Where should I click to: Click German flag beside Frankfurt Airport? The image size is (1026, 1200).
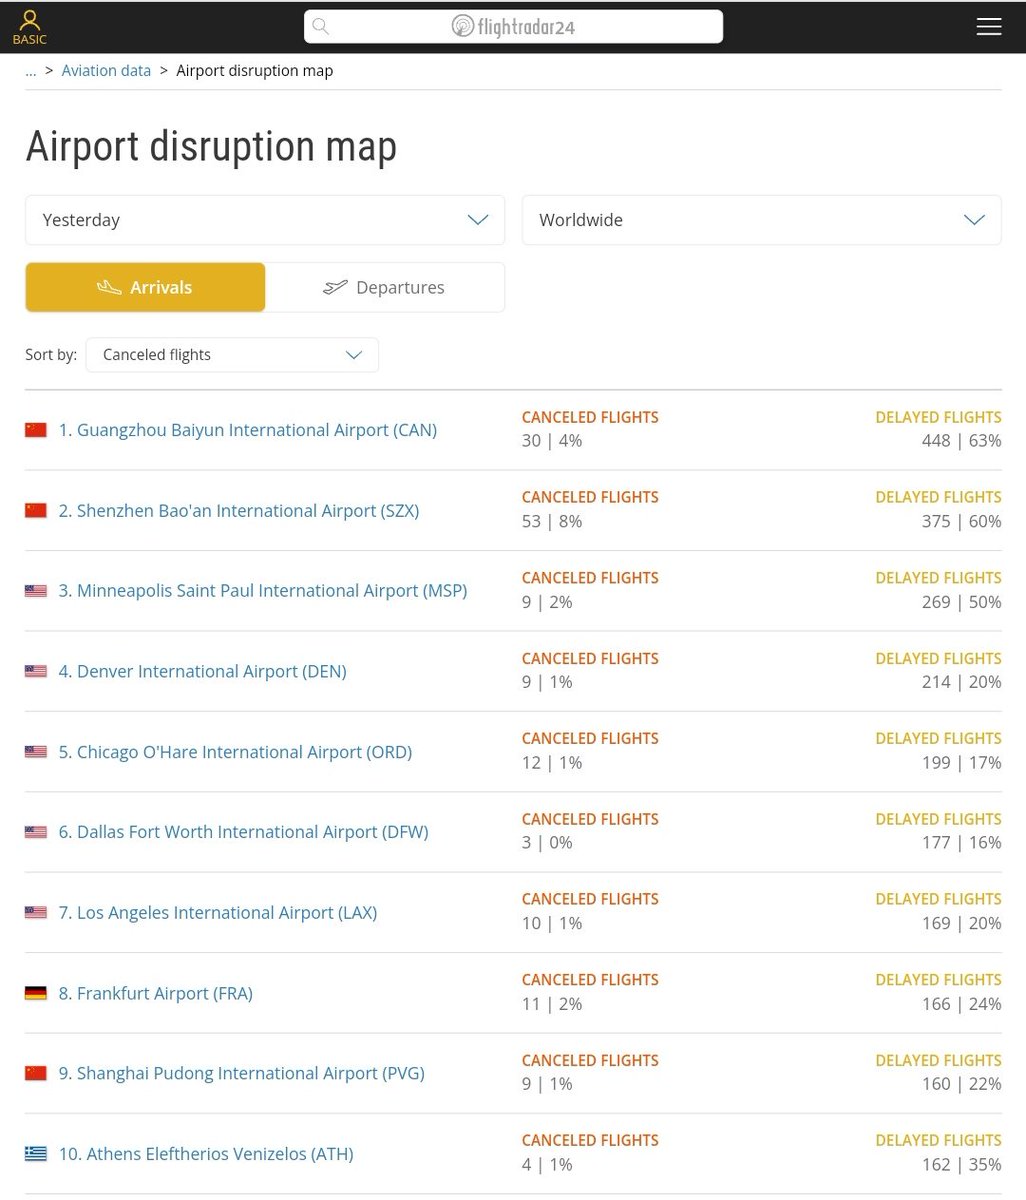pyautogui.click(x=36, y=994)
